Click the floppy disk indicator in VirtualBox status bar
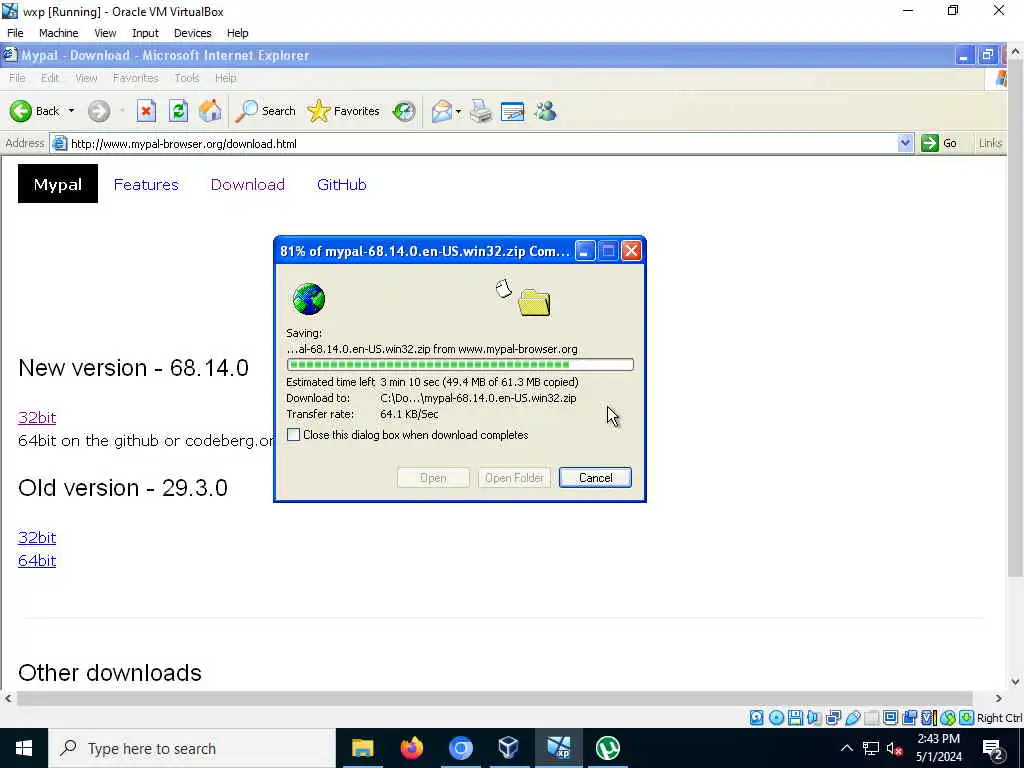The width and height of the screenshot is (1024, 768). [795, 718]
